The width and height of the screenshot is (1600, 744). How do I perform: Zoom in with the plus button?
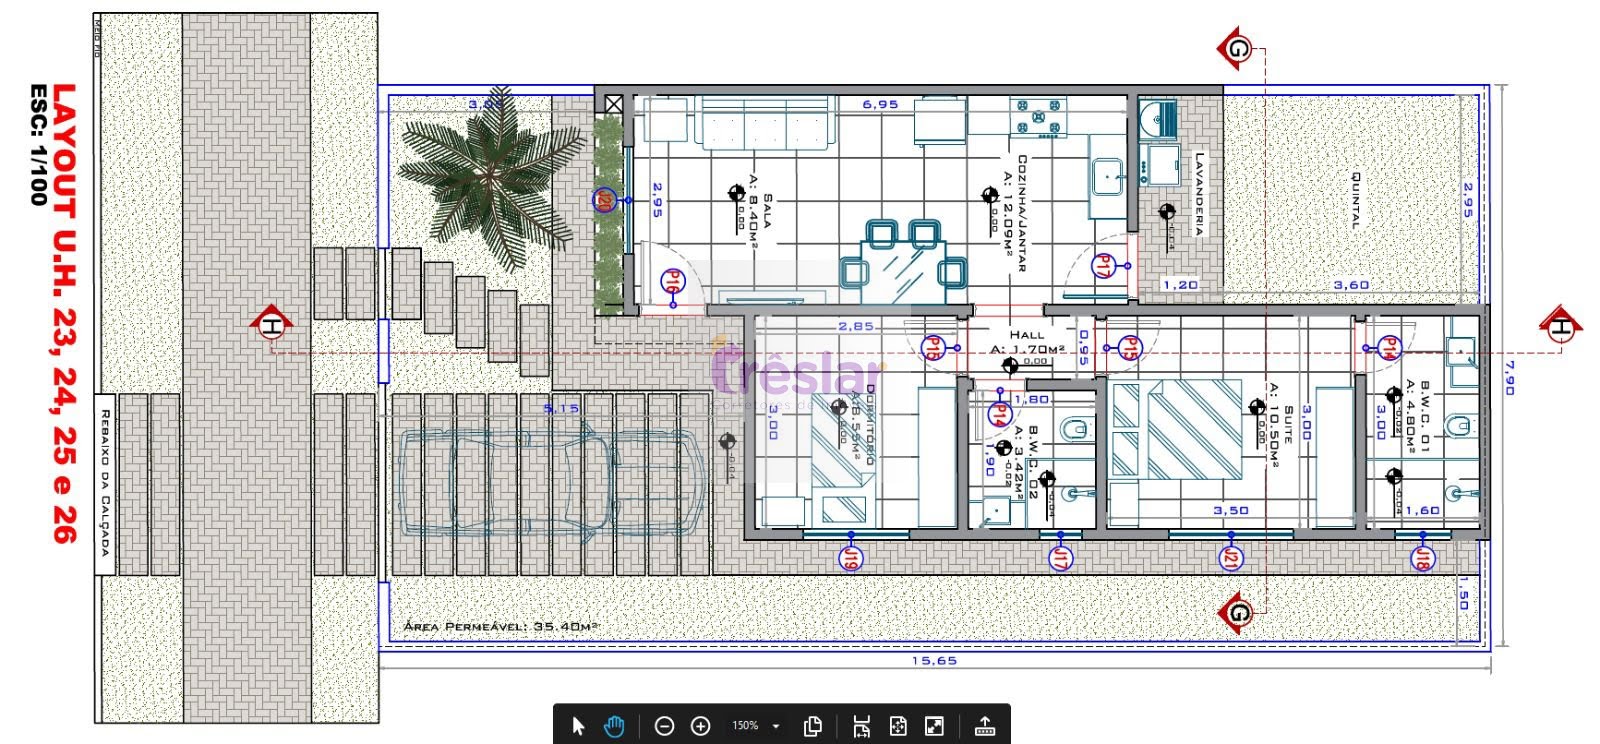(x=701, y=726)
